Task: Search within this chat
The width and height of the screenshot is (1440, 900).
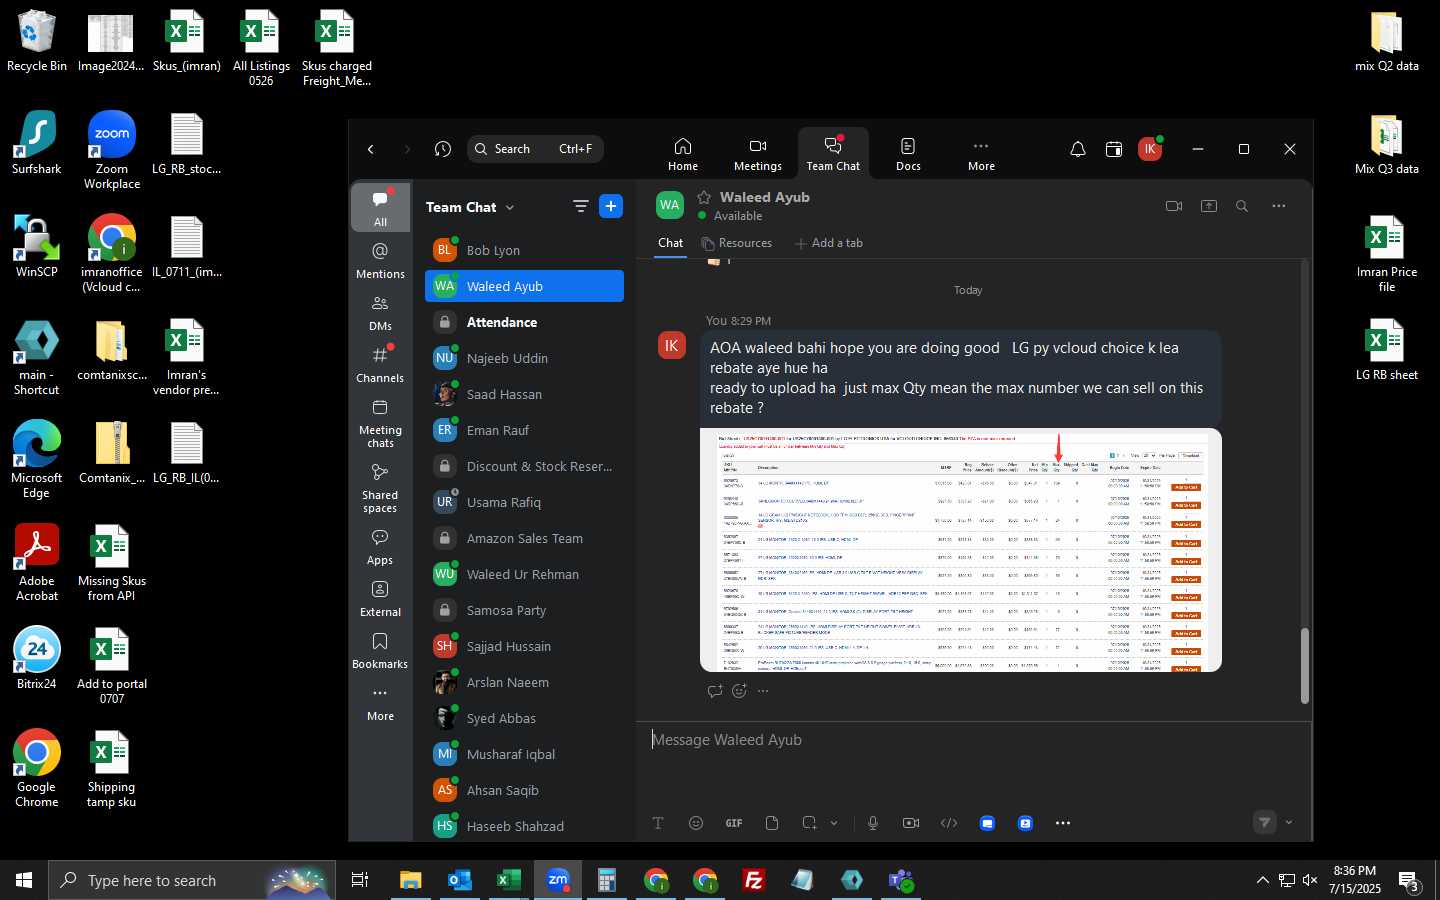Action: 1242,206
